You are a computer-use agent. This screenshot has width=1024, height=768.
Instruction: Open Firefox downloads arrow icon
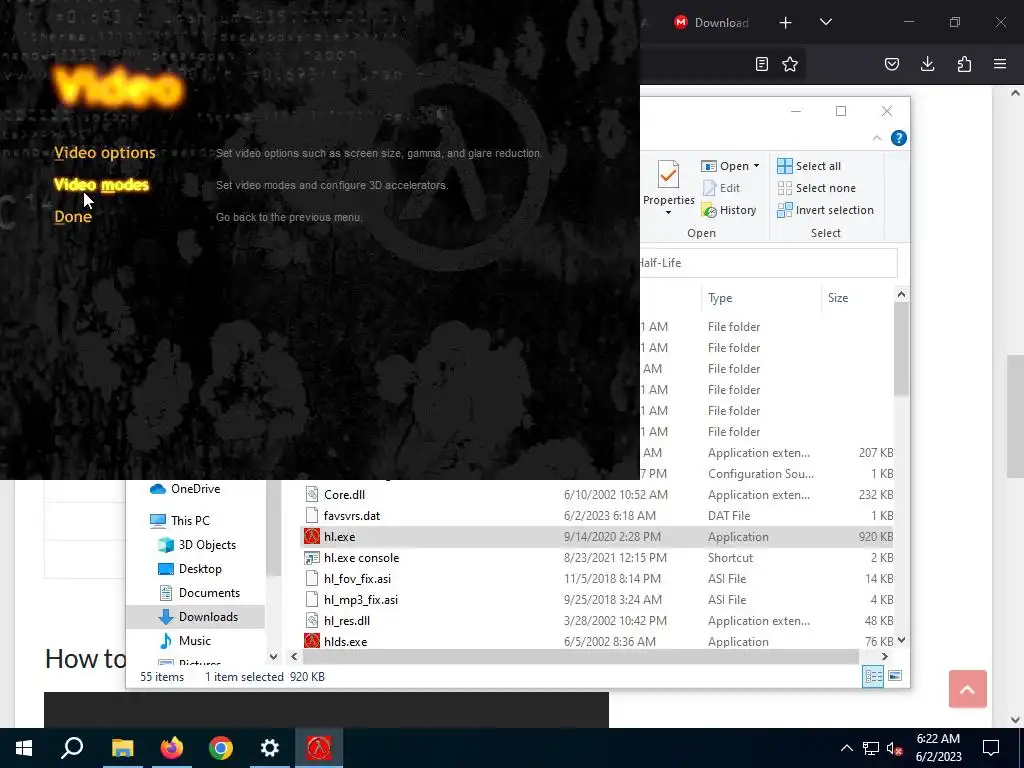click(927, 64)
